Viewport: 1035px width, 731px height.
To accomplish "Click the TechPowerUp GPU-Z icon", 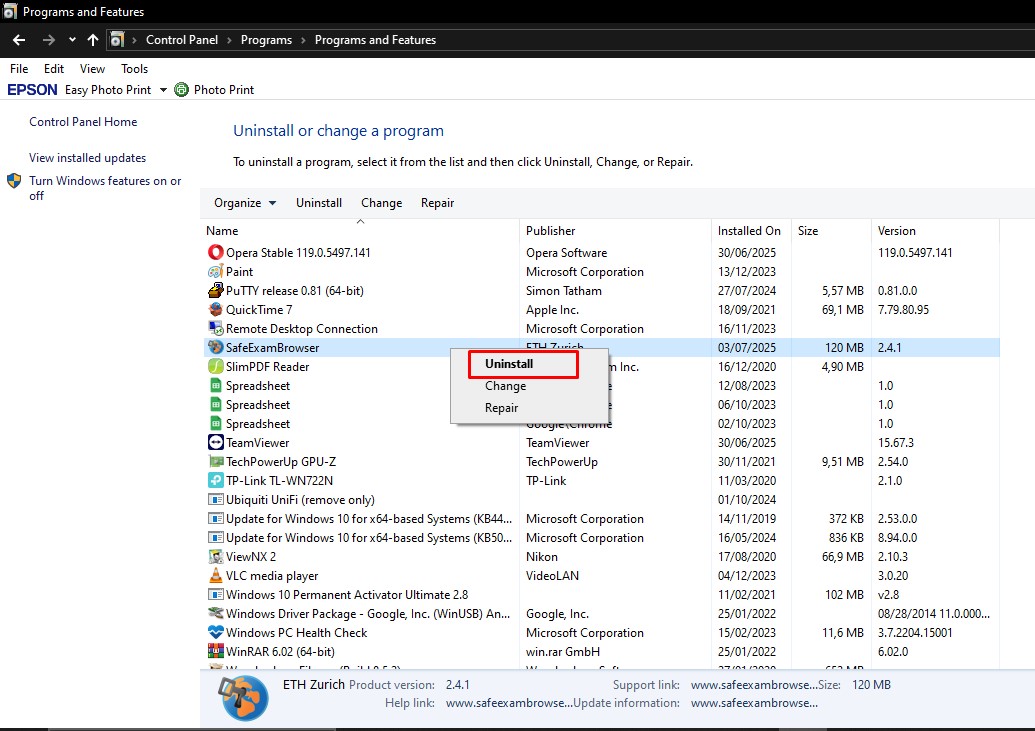I will coord(215,462).
